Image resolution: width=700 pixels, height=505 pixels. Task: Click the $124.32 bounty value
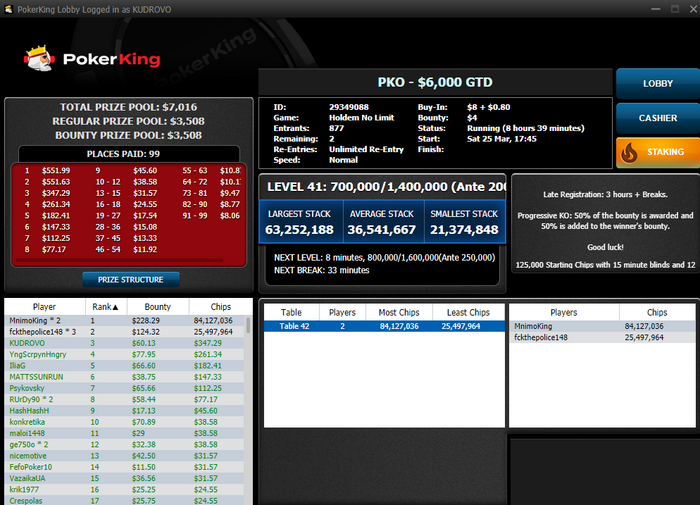[x=146, y=332]
